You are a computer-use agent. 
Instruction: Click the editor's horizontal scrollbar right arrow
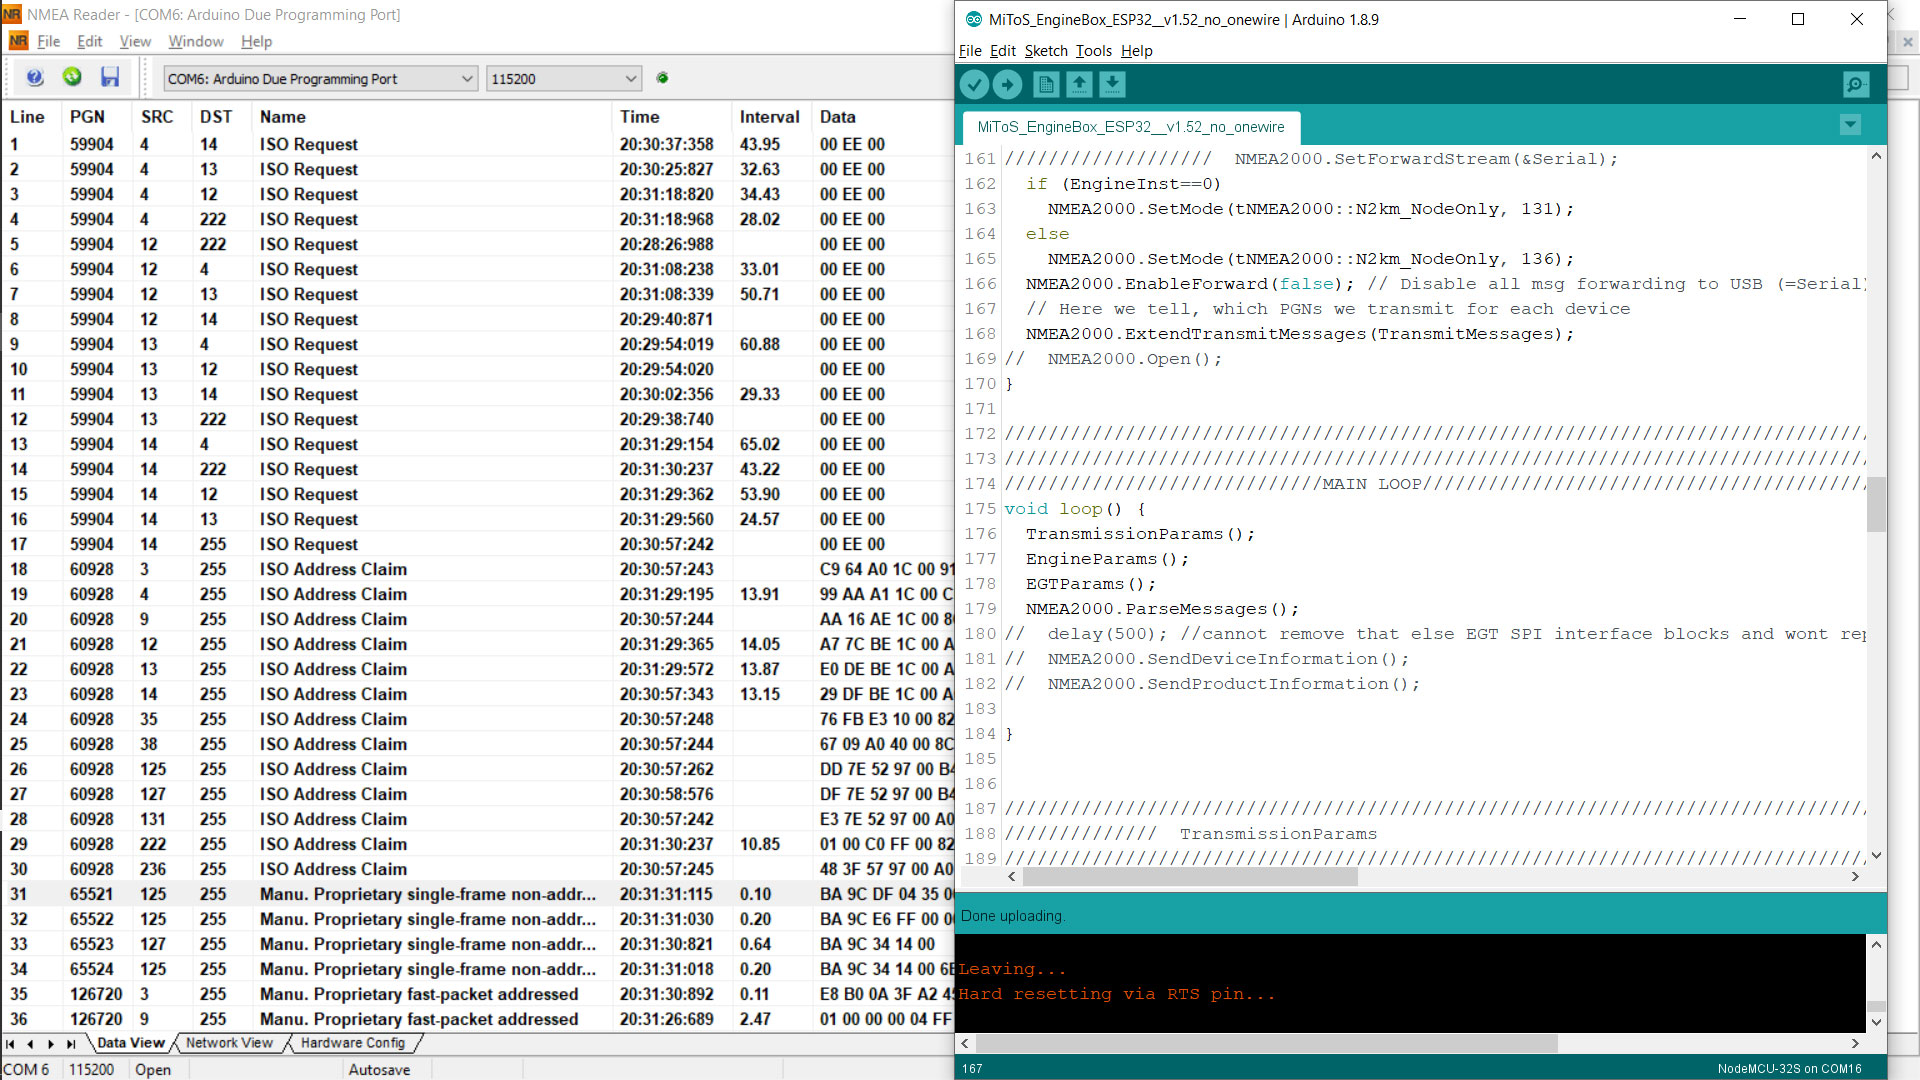1856,876
